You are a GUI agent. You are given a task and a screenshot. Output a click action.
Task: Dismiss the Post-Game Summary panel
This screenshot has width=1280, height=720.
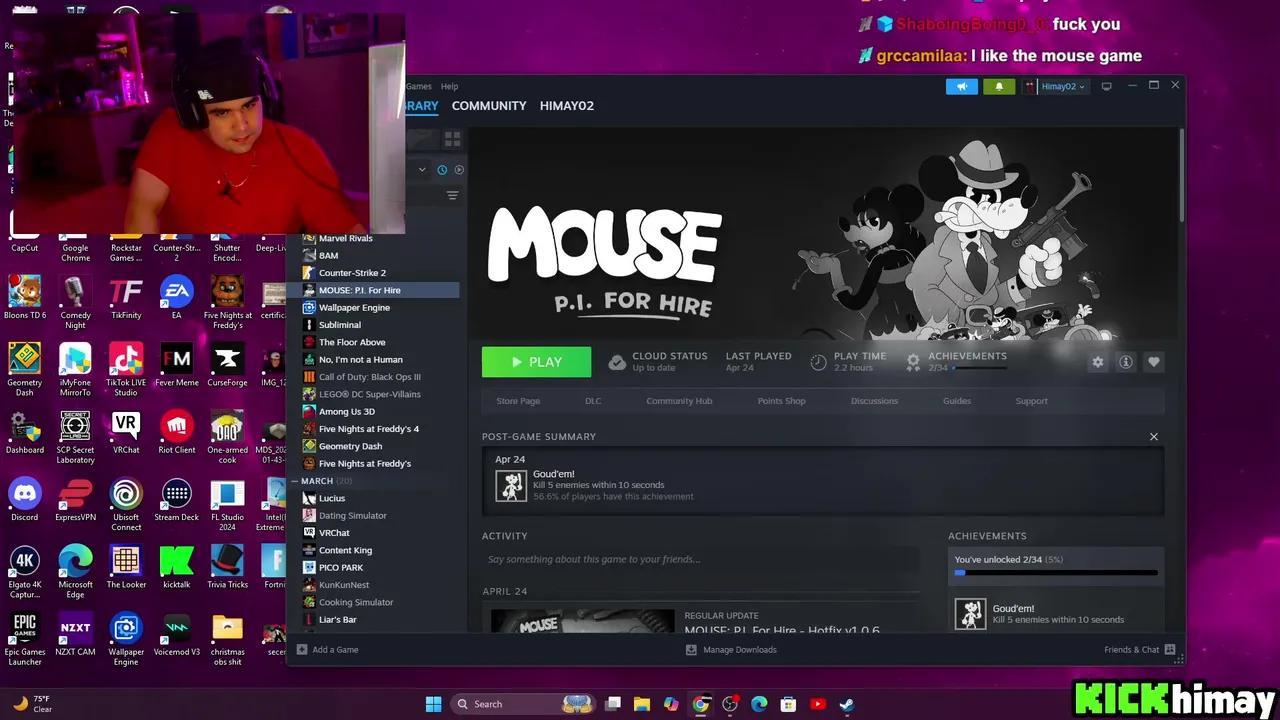point(1154,437)
